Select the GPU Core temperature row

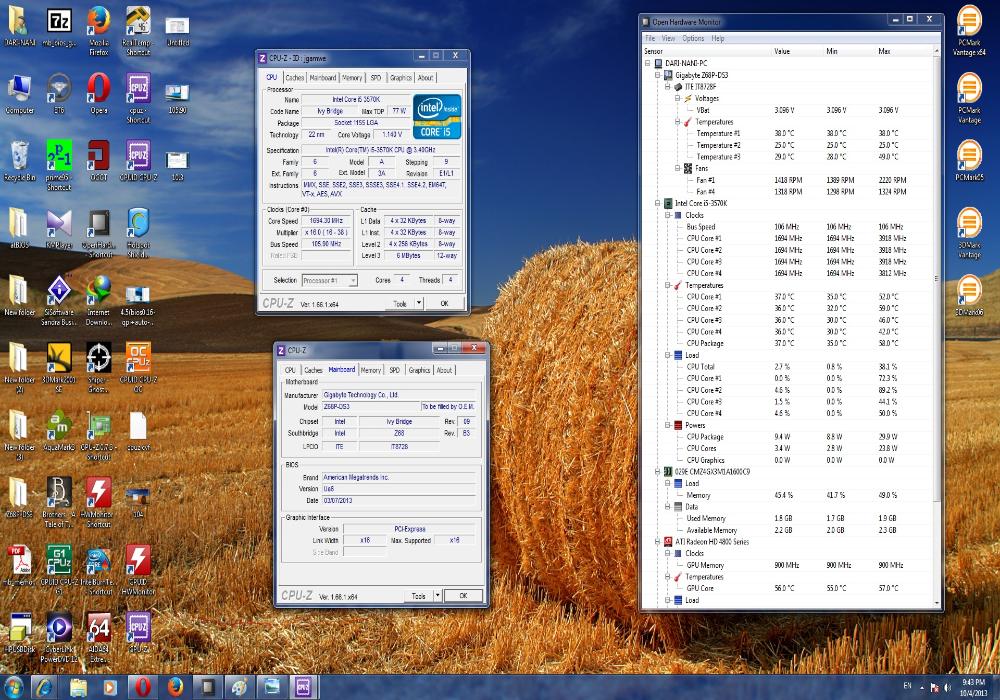click(x=790, y=588)
